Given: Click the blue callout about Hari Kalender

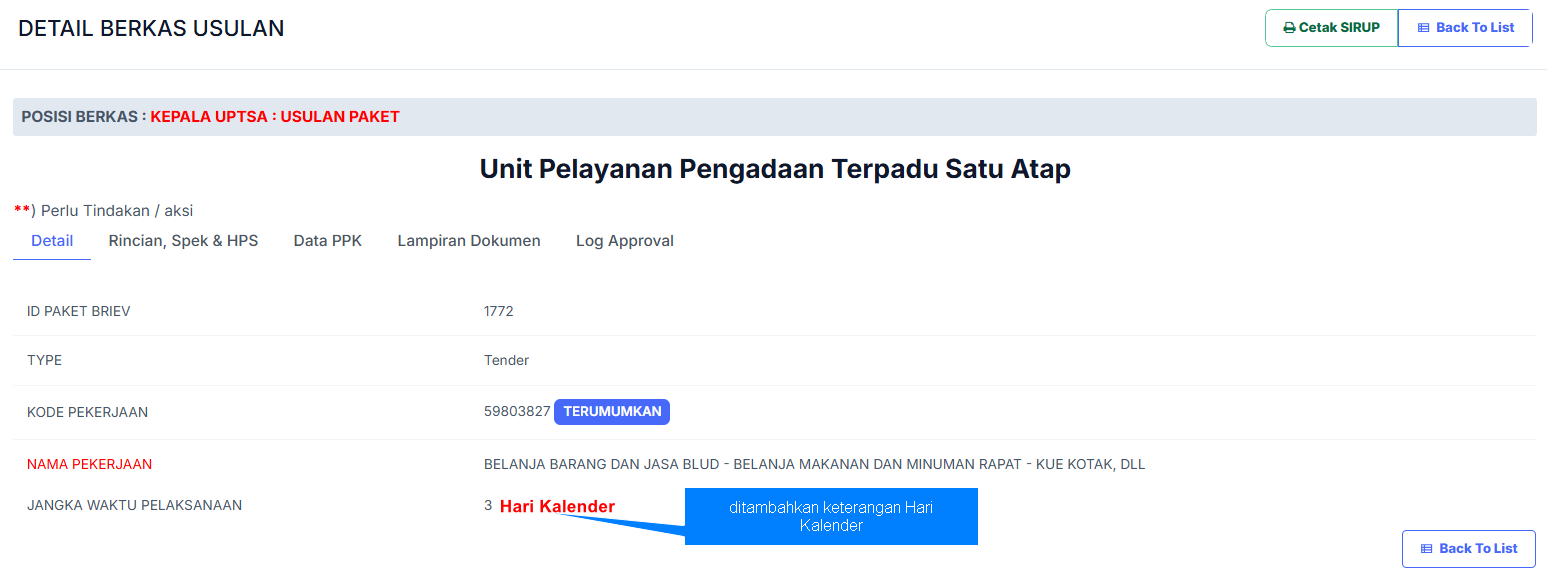Looking at the screenshot, I should pos(830,516).
